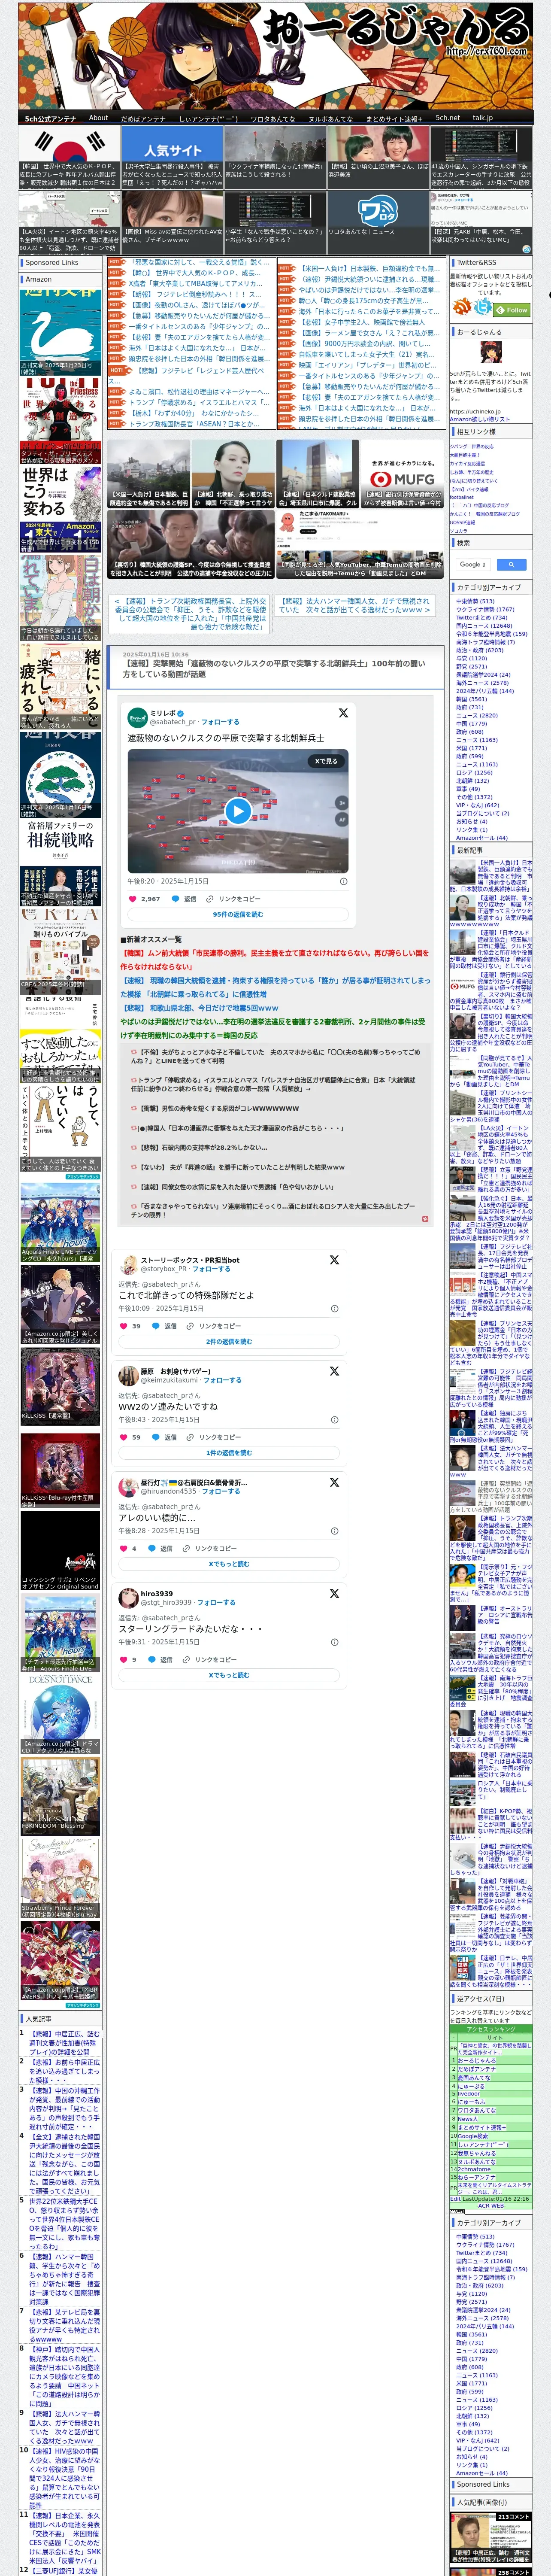The height and width of the screenshot is (2576, 551).
Task: Like the 昼行灯 tweet via heart icon
Action: click(123, 1548)
